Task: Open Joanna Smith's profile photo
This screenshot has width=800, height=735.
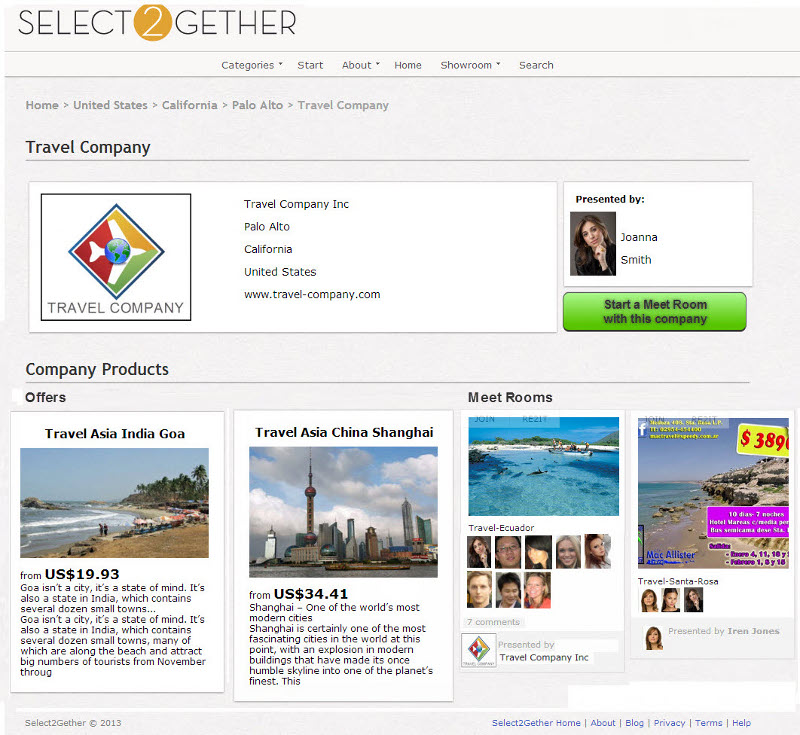Action: [x=592, y=244]
